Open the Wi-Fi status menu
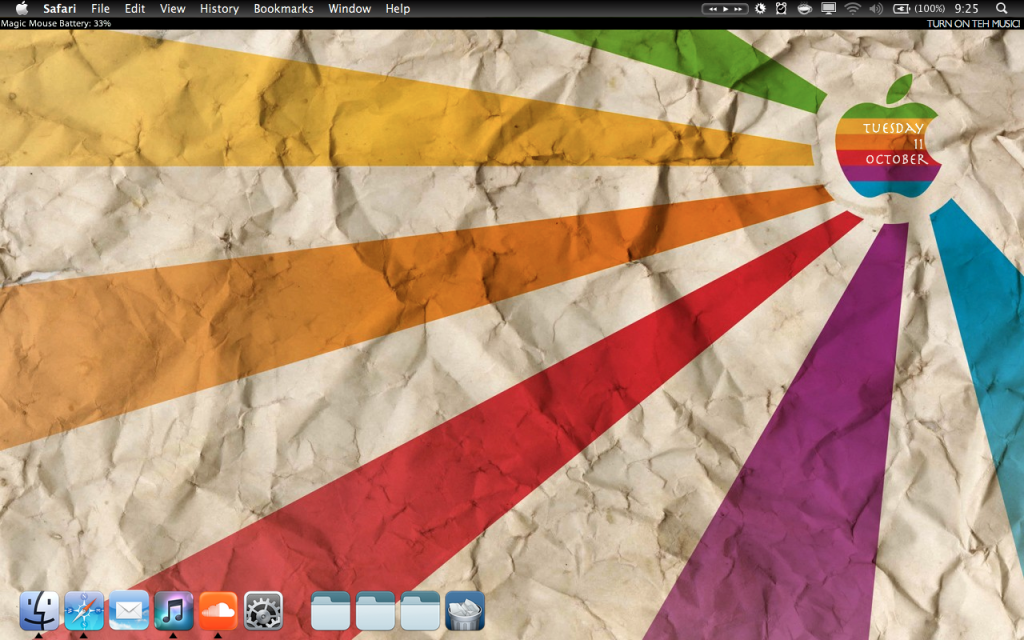 [852, 8]
